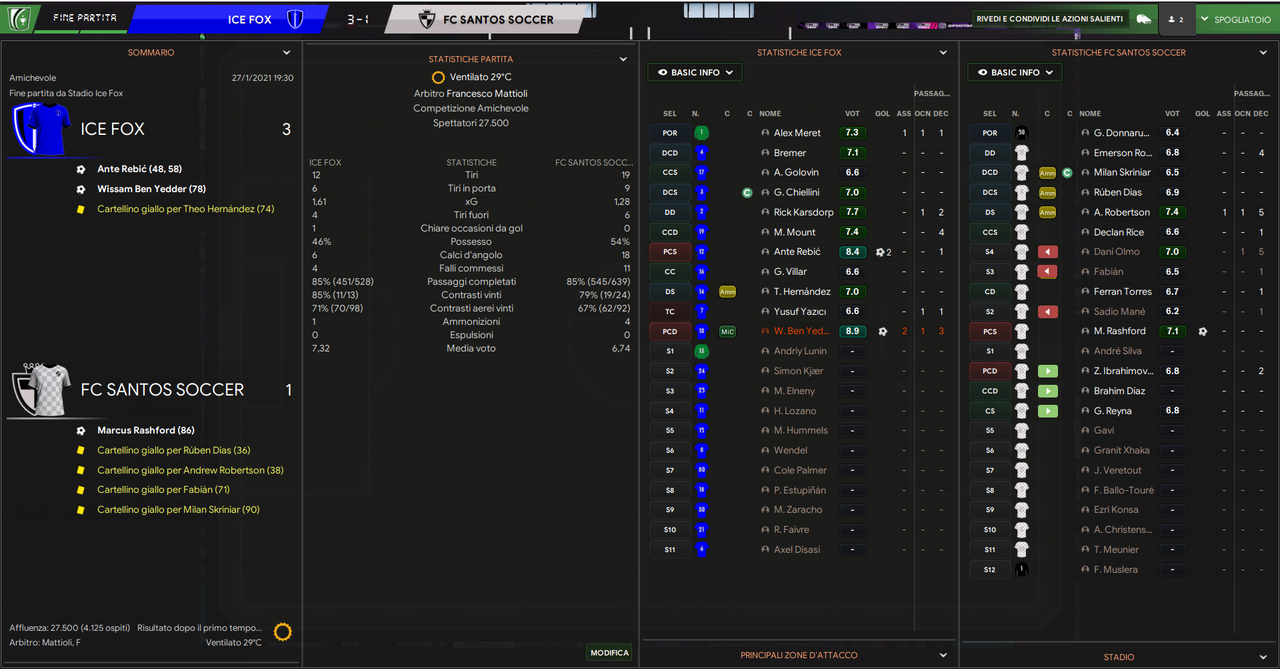Open player Declan Rice profile
Image resolution: width=1280 pixels, height=669 pixels.
1119,232
